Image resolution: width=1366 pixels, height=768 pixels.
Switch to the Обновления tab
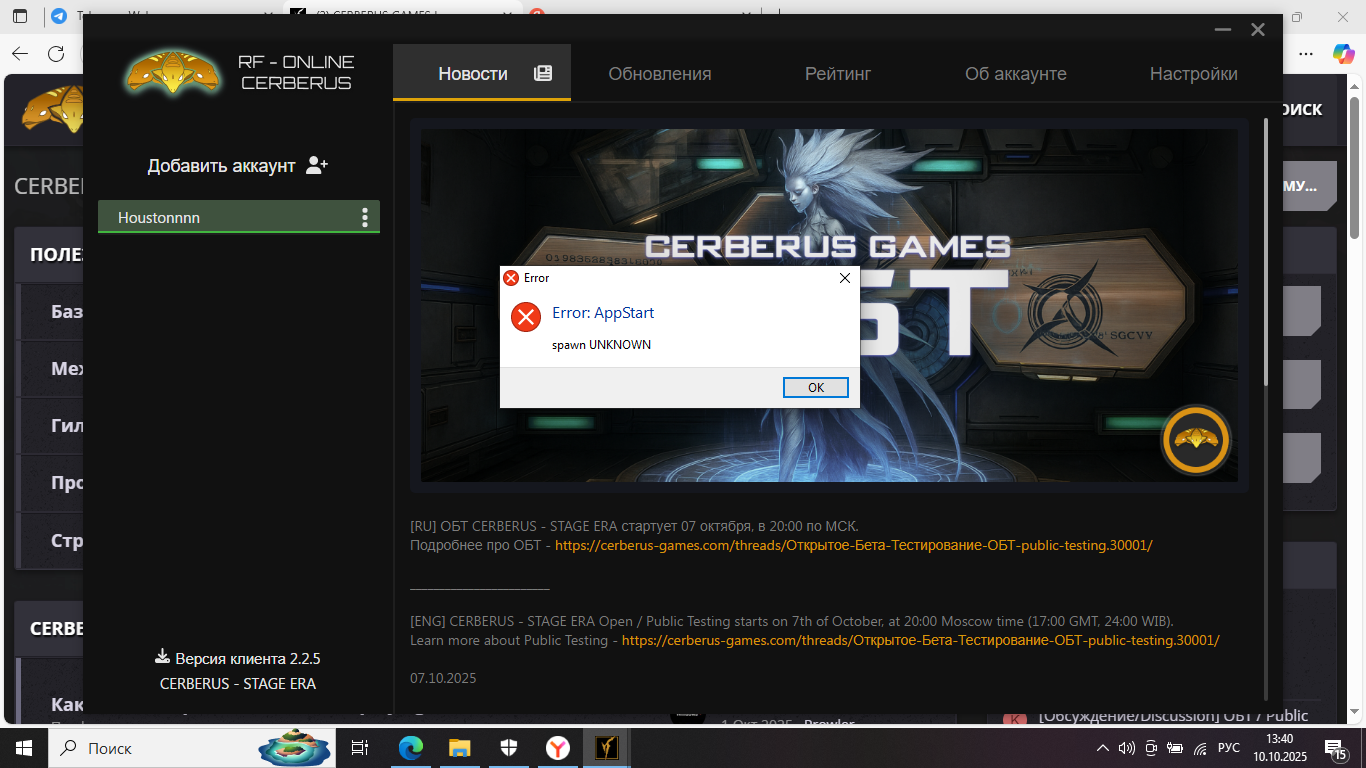pyautogui.click(x=660, y=74)
